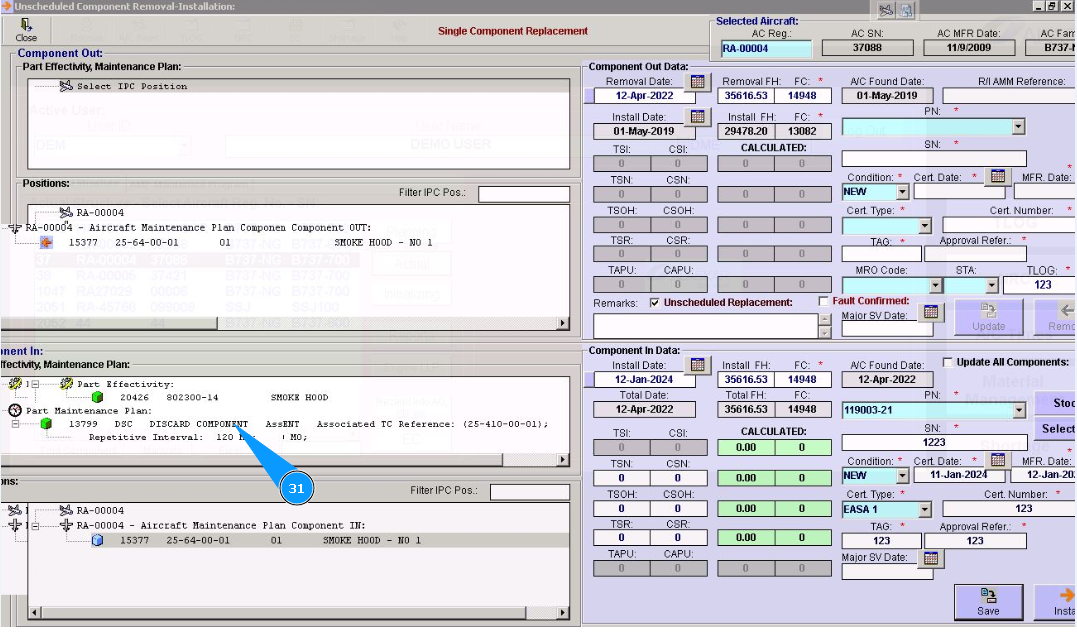1077x633 pixels.
Task: Open Major SV Date calendar in Component In Data
Action: 931,558
